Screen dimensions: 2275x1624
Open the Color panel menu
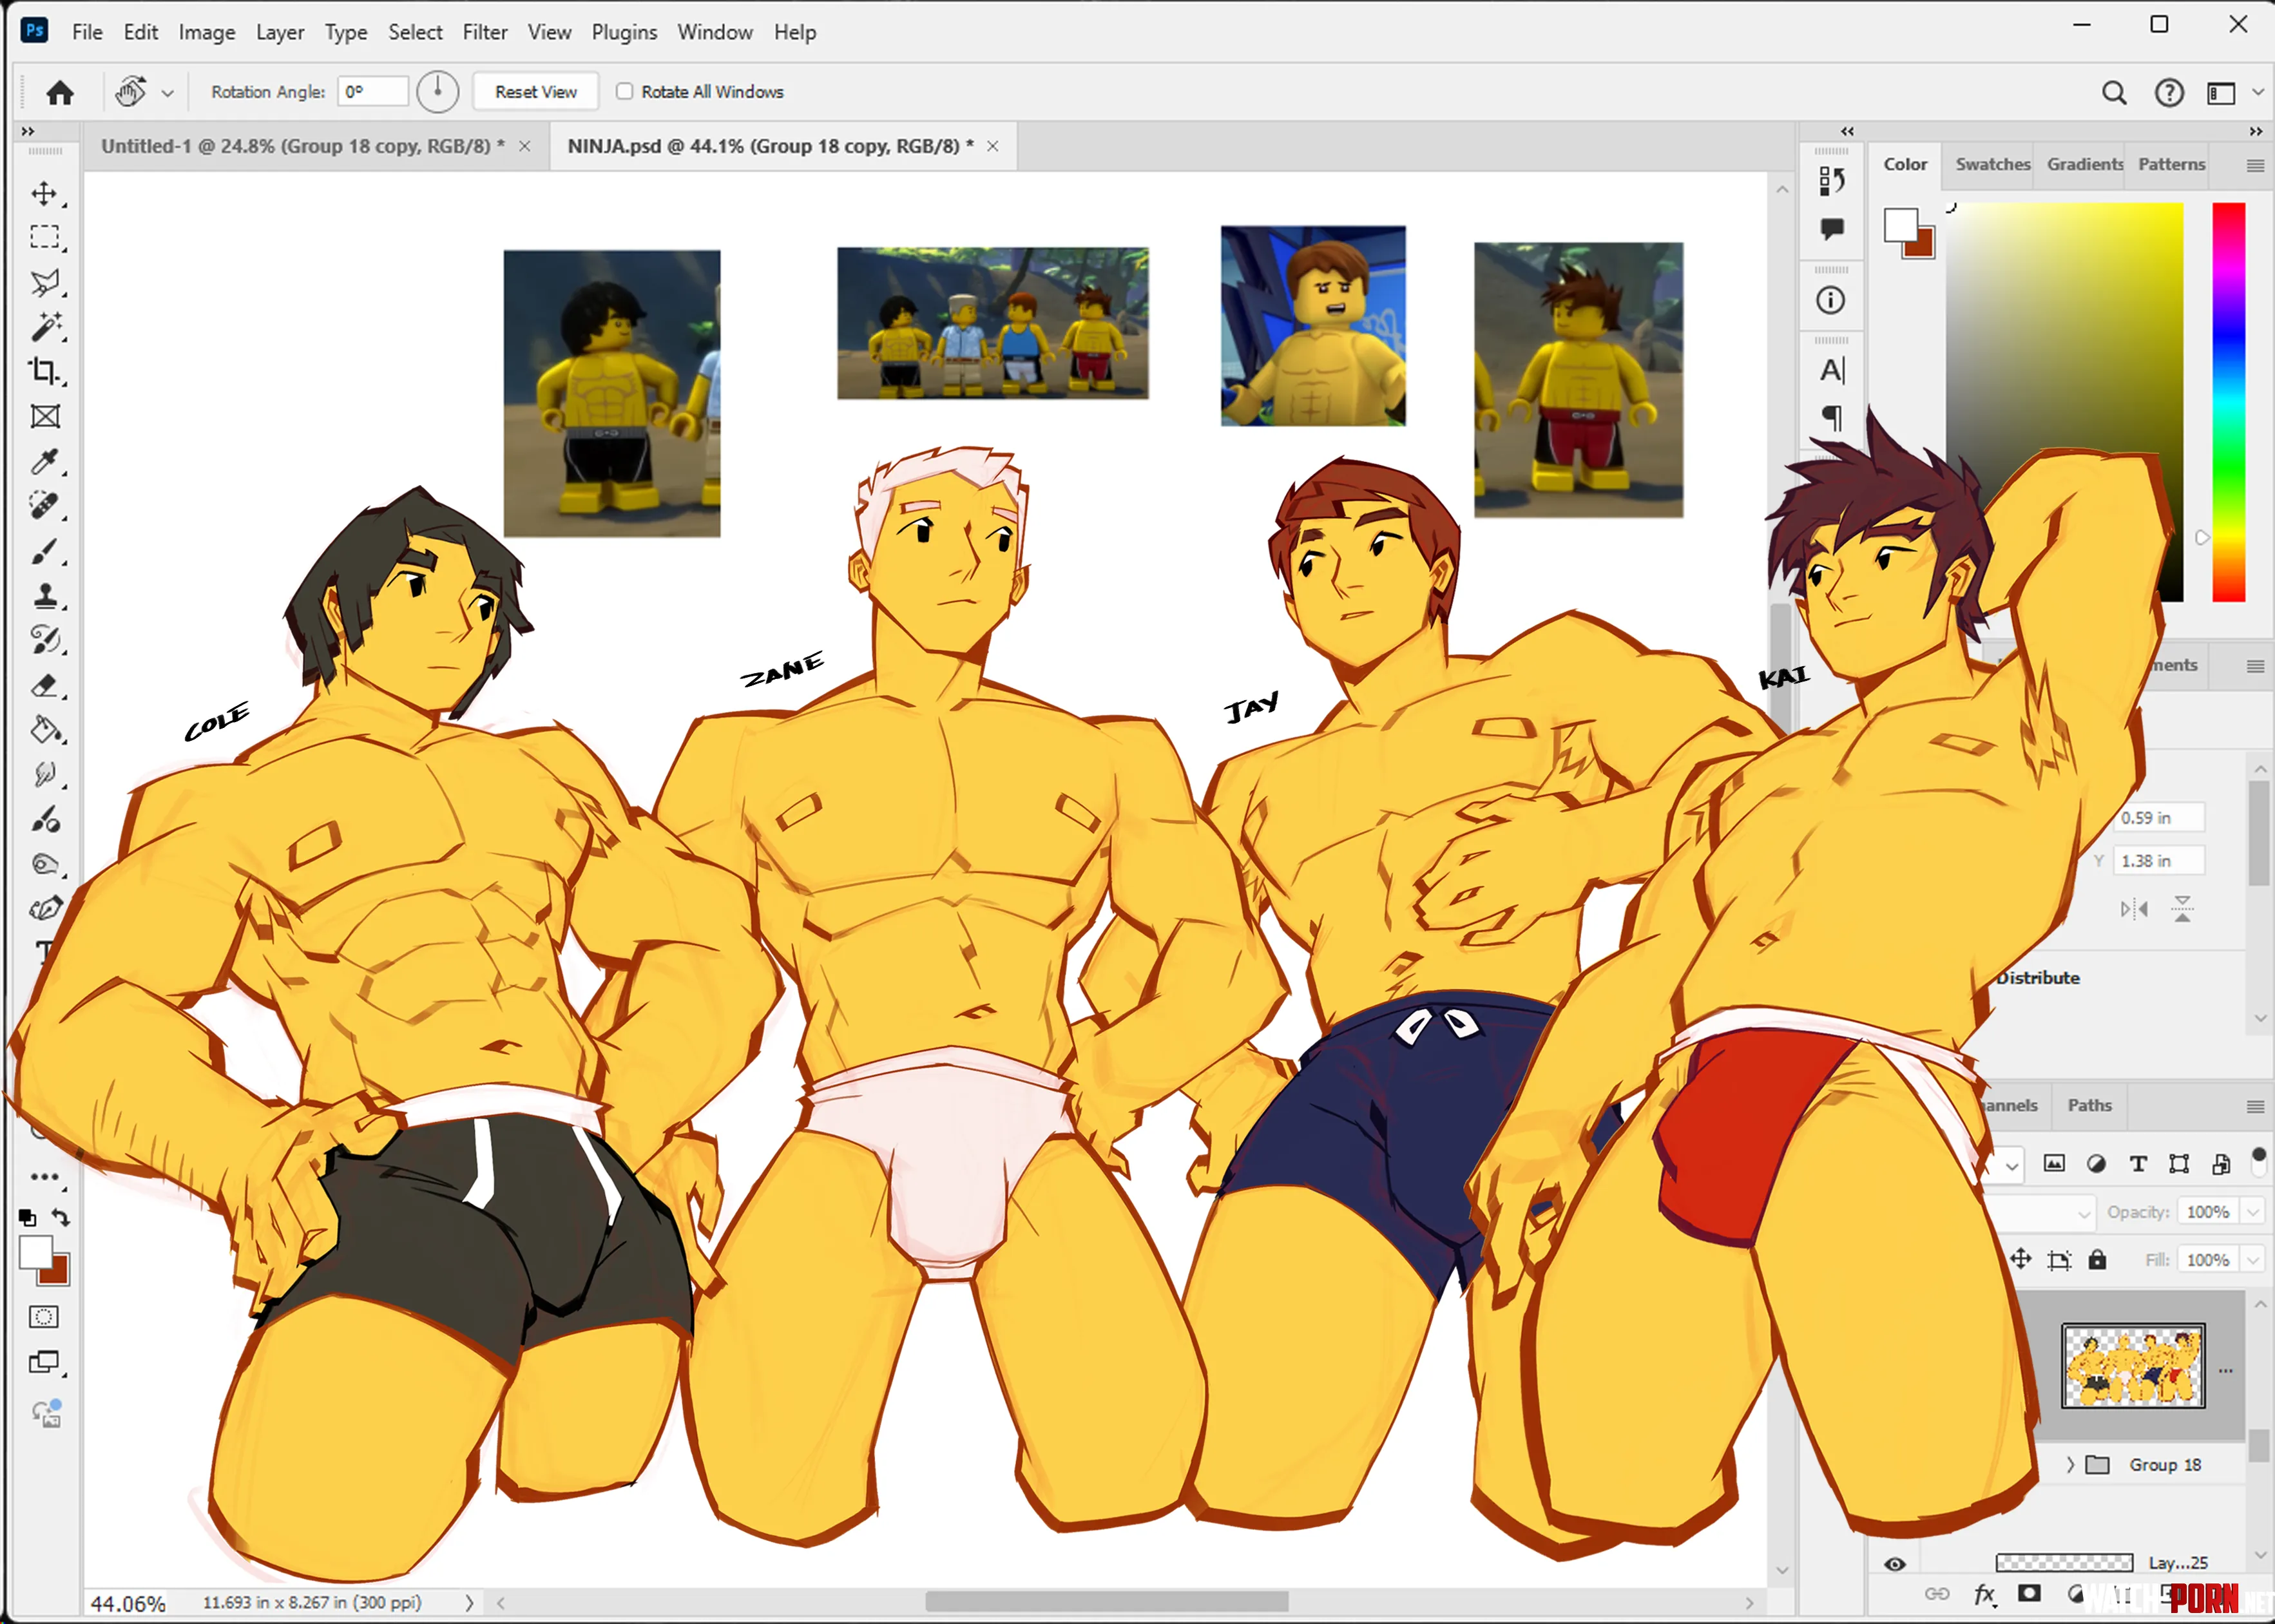[2255, 165]
